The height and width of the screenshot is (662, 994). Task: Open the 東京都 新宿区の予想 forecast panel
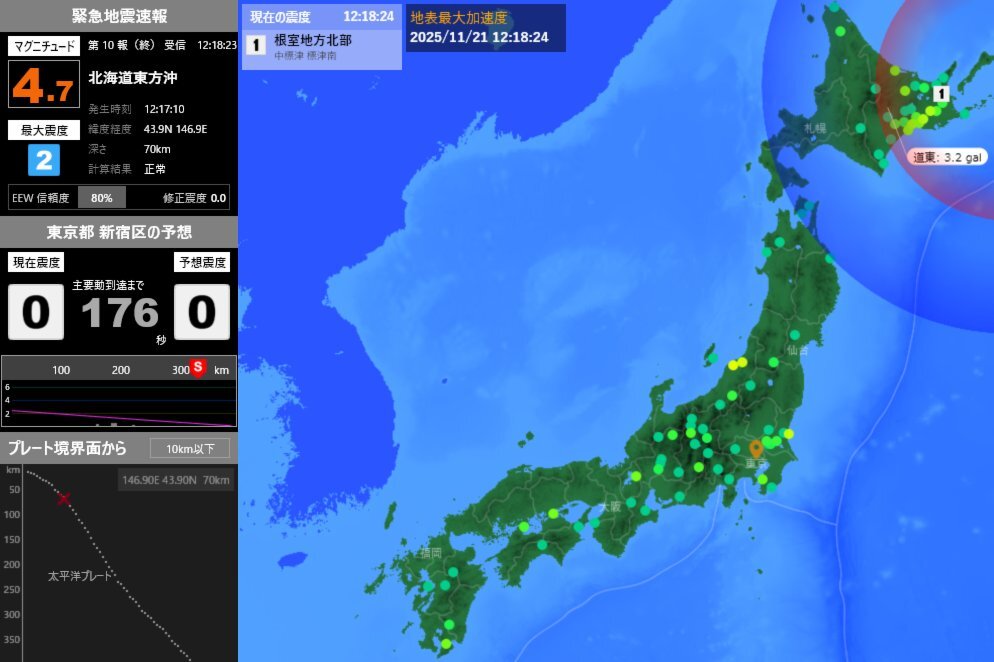118,232
